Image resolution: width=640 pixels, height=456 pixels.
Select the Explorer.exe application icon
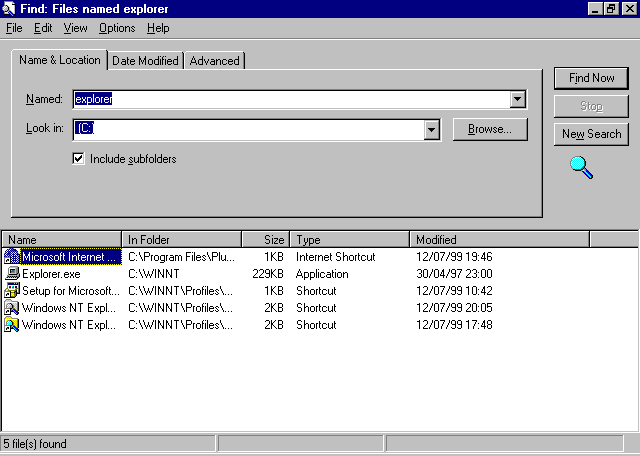(12, 274)
